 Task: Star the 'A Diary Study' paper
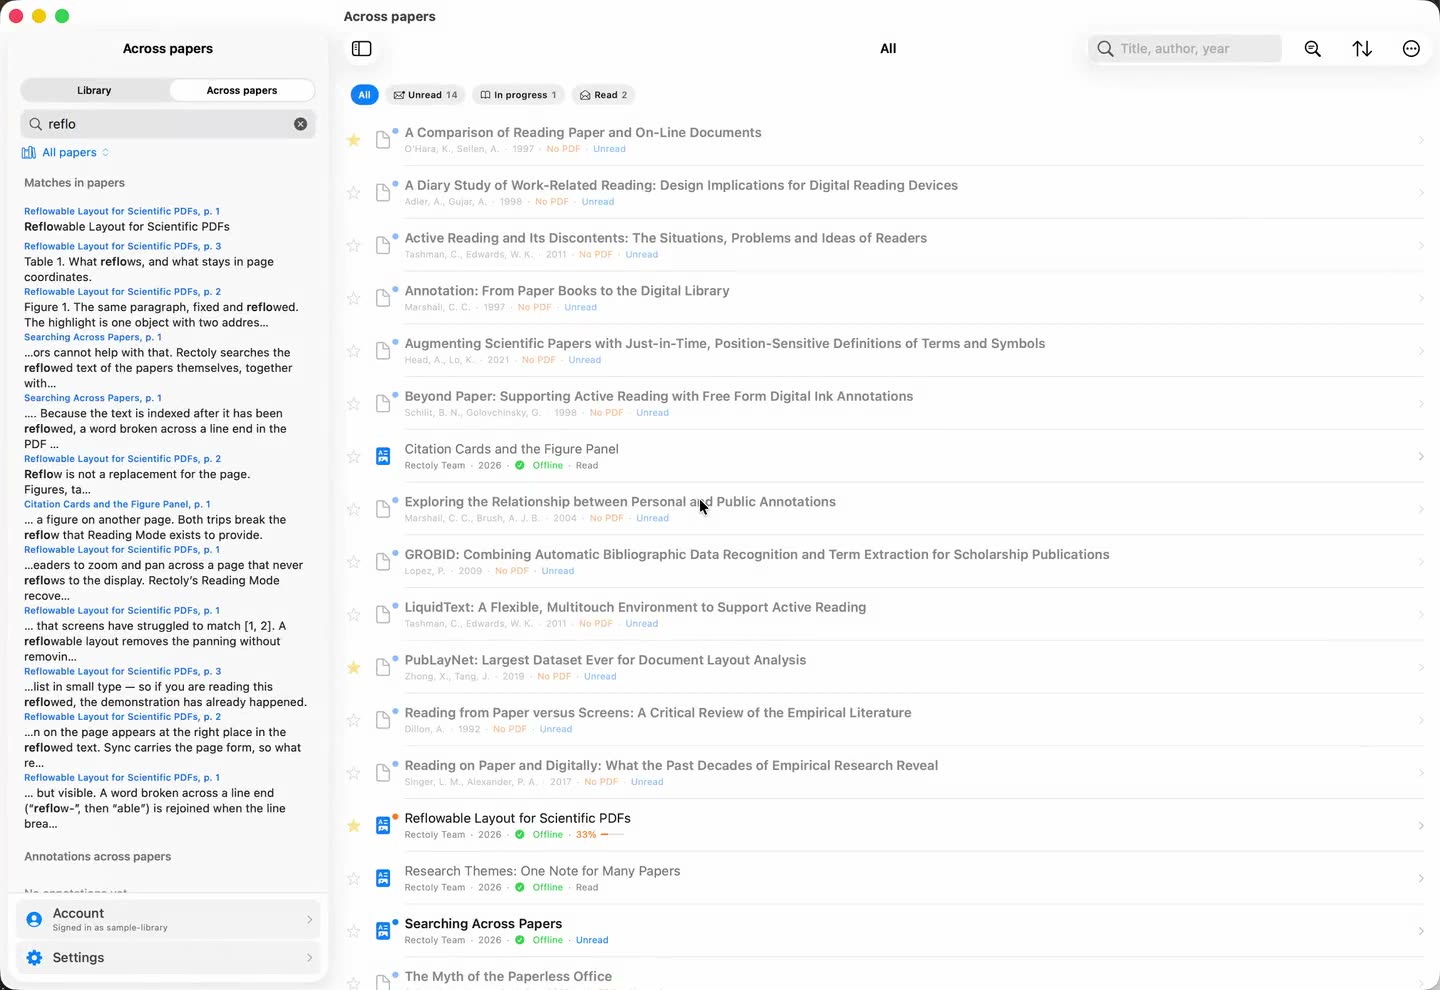click(353, 193)
